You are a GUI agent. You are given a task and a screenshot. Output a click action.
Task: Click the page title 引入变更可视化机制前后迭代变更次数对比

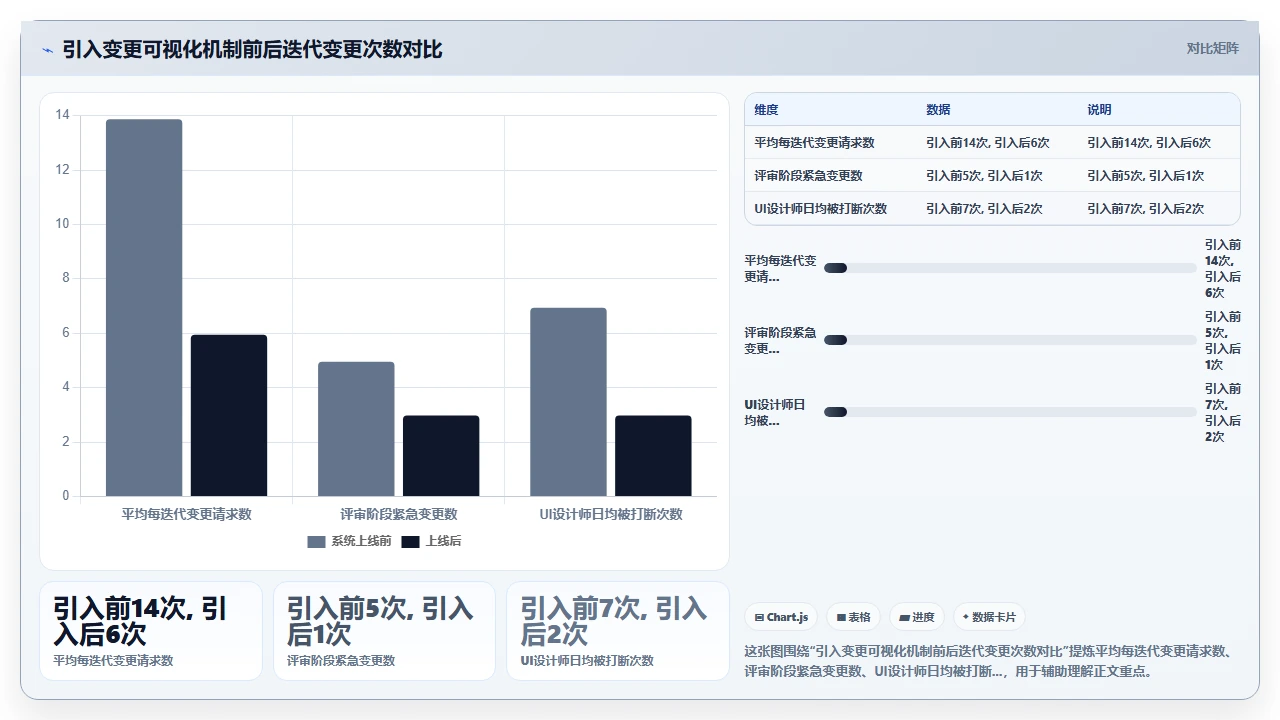pyautogui.click(x=252, y=49)
